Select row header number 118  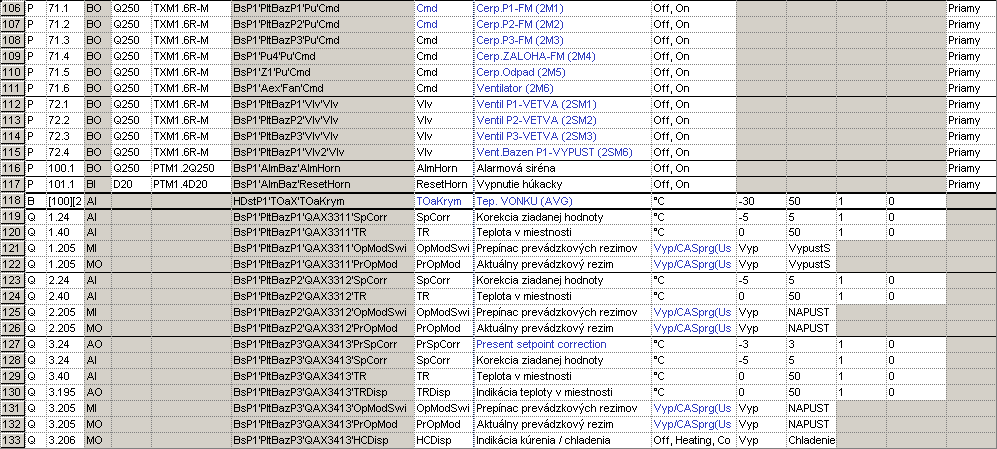[x=11, y=201]
